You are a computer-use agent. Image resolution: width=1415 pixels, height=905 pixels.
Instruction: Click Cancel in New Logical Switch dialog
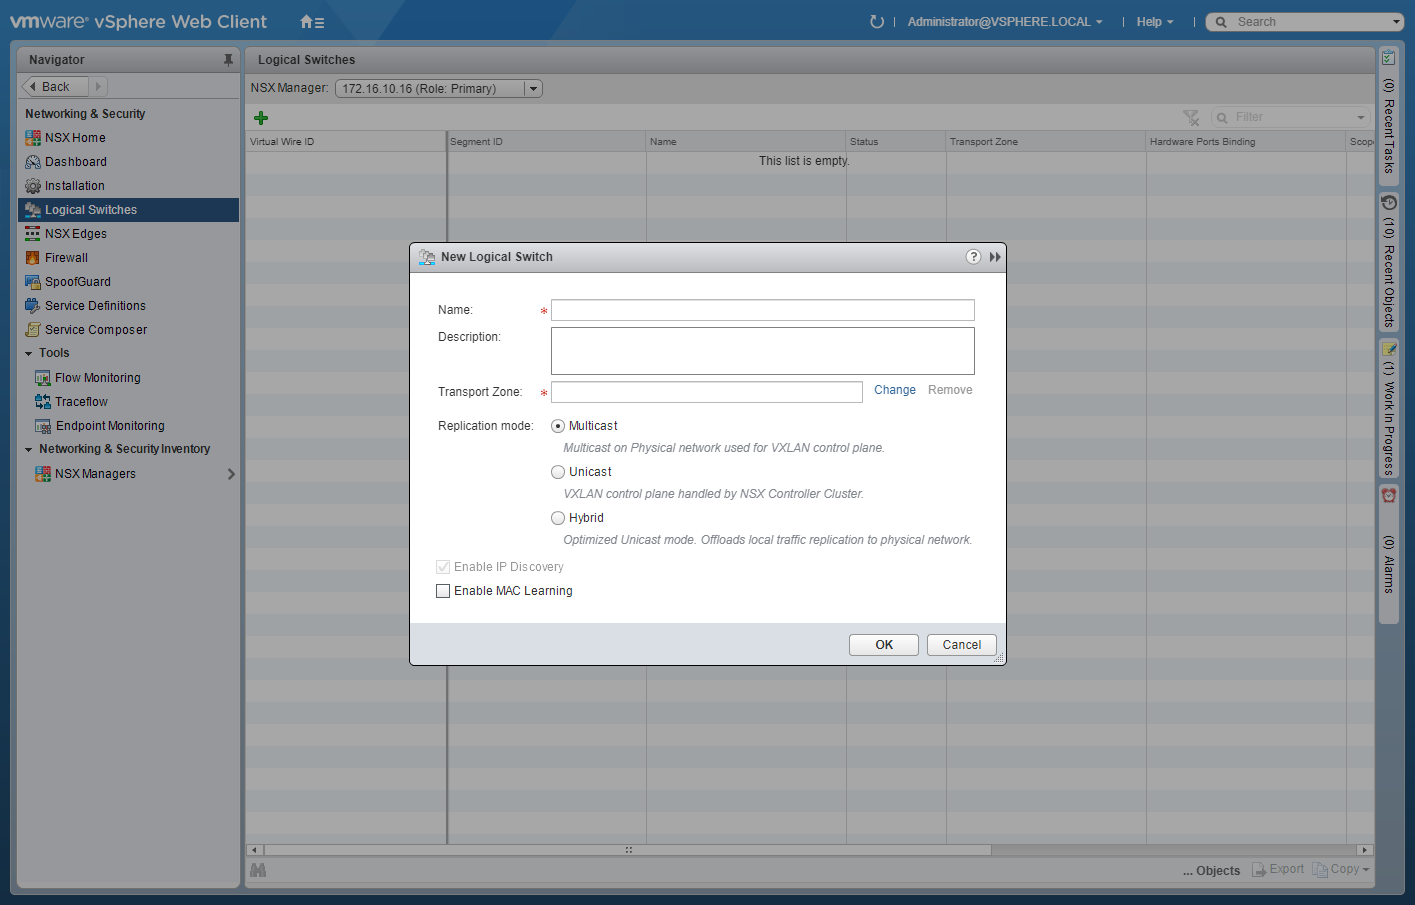click(x=961, y=645)
